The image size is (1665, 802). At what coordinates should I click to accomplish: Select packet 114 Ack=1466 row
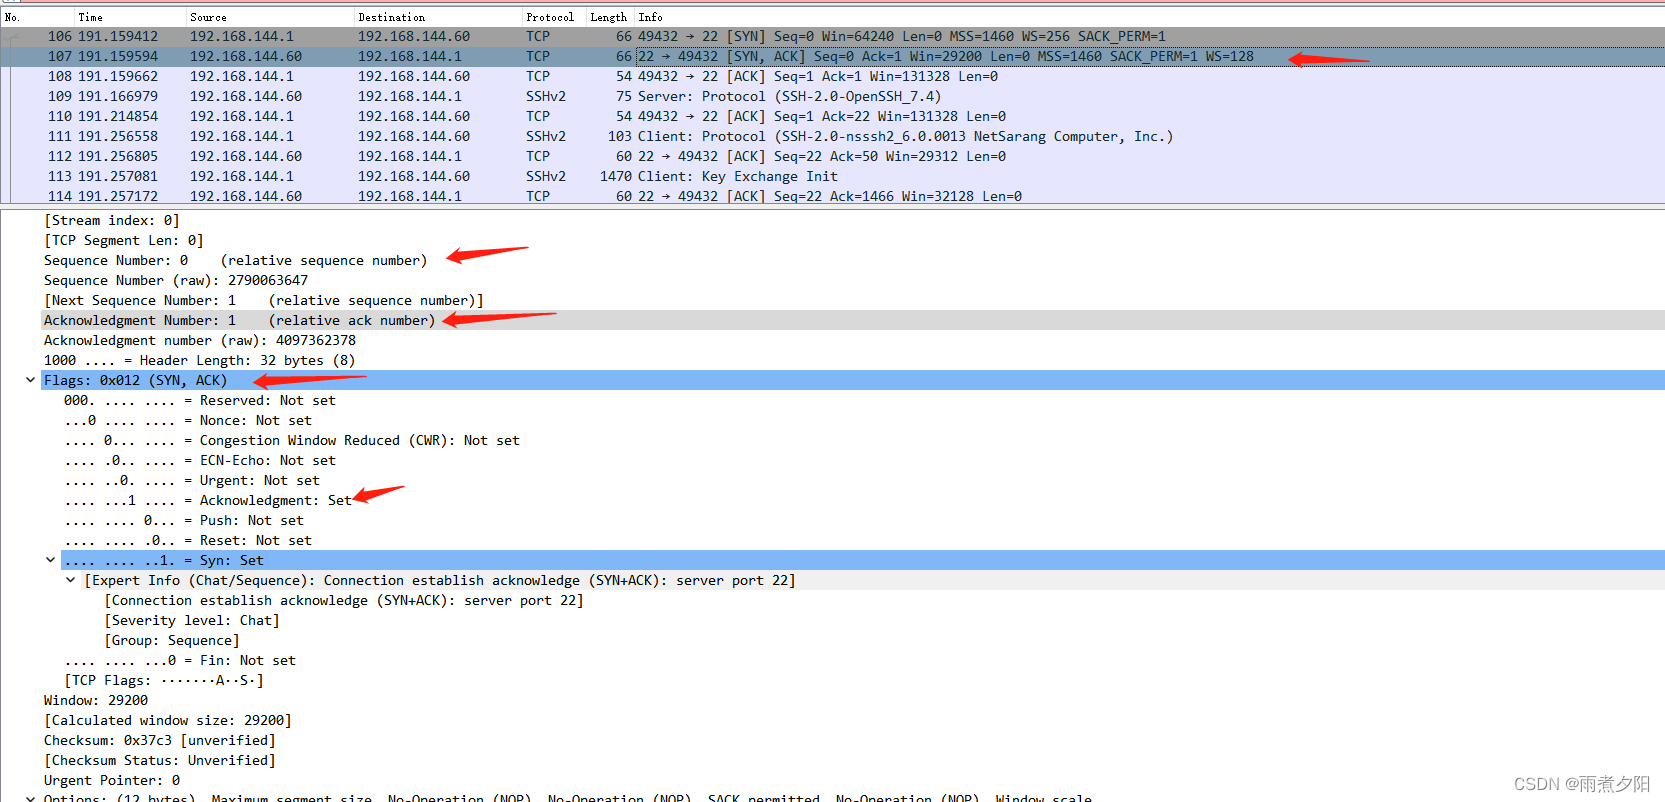pyautogui.click(x=832, y=196)
